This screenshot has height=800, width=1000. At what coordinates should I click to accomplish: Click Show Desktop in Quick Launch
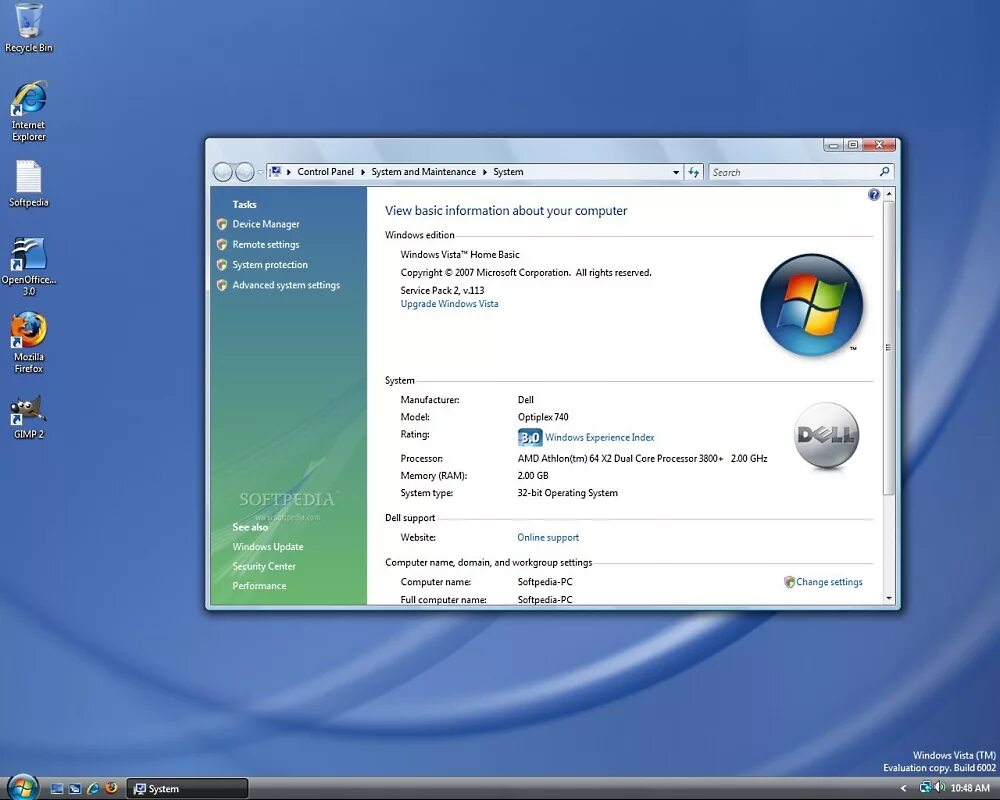pyautogui.click(x=57, y=789)
